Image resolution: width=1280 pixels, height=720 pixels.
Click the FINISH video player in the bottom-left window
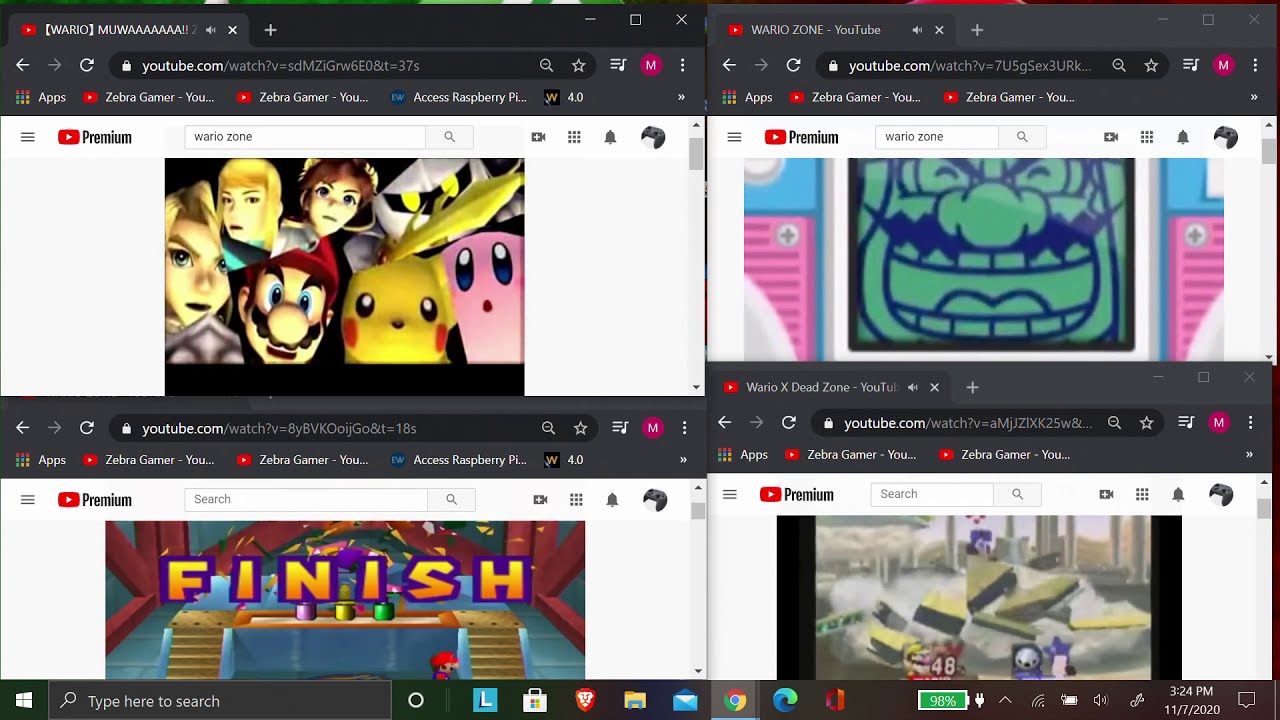(x=345, y=600)
